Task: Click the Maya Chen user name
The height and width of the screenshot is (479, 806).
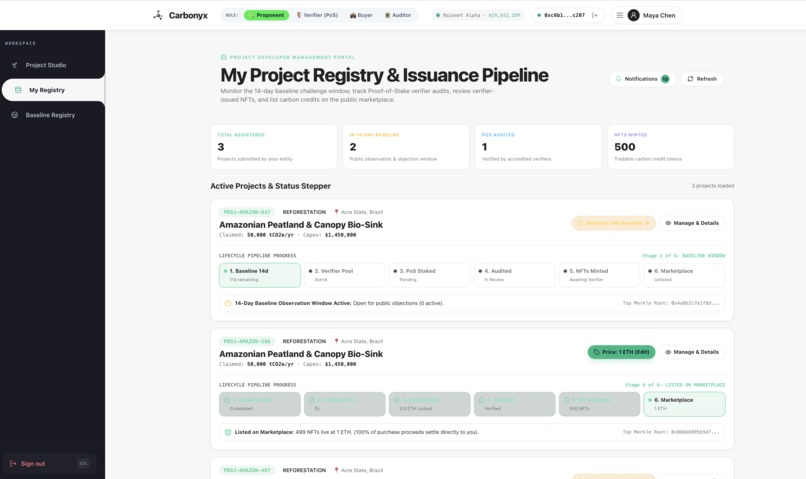Action: 659,15
